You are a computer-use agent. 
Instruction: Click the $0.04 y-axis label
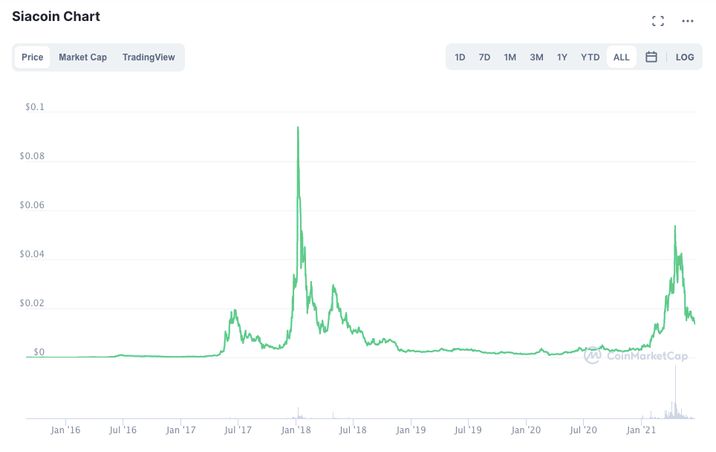[32, 254]
